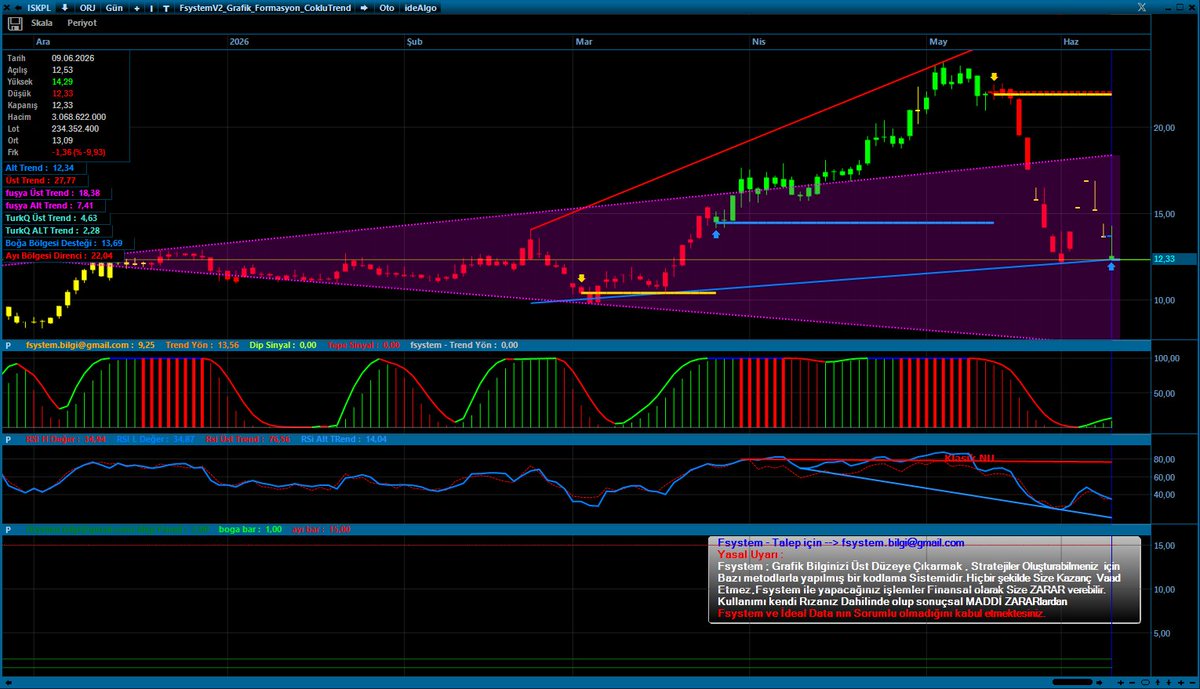The height and width of the screenshot is (689, 1200).
Task: Click the Tarih 09.06.2026 info row
Action: tap(64, 58)
